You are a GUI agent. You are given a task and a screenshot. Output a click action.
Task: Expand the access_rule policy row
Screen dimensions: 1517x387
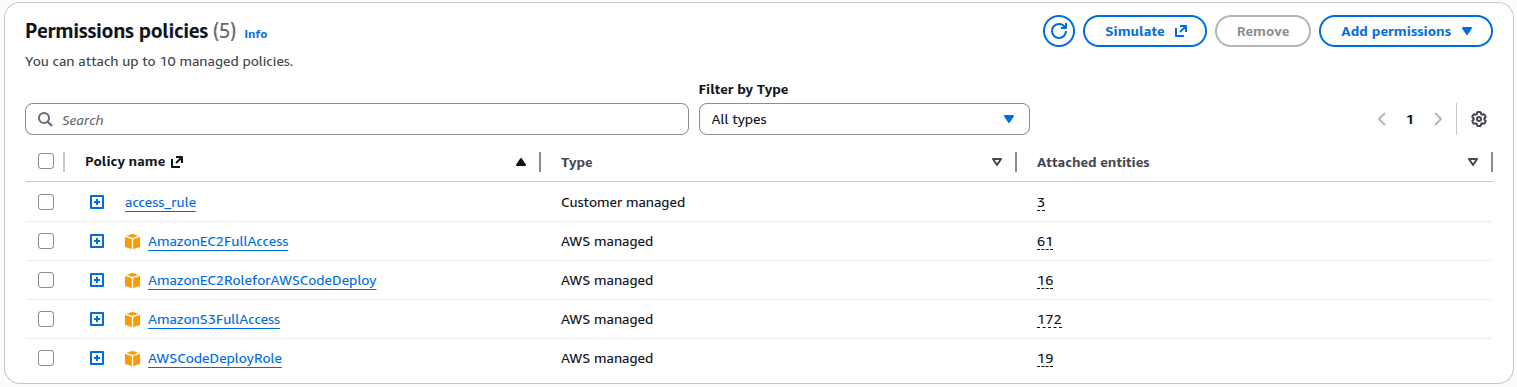coord(97,202)
